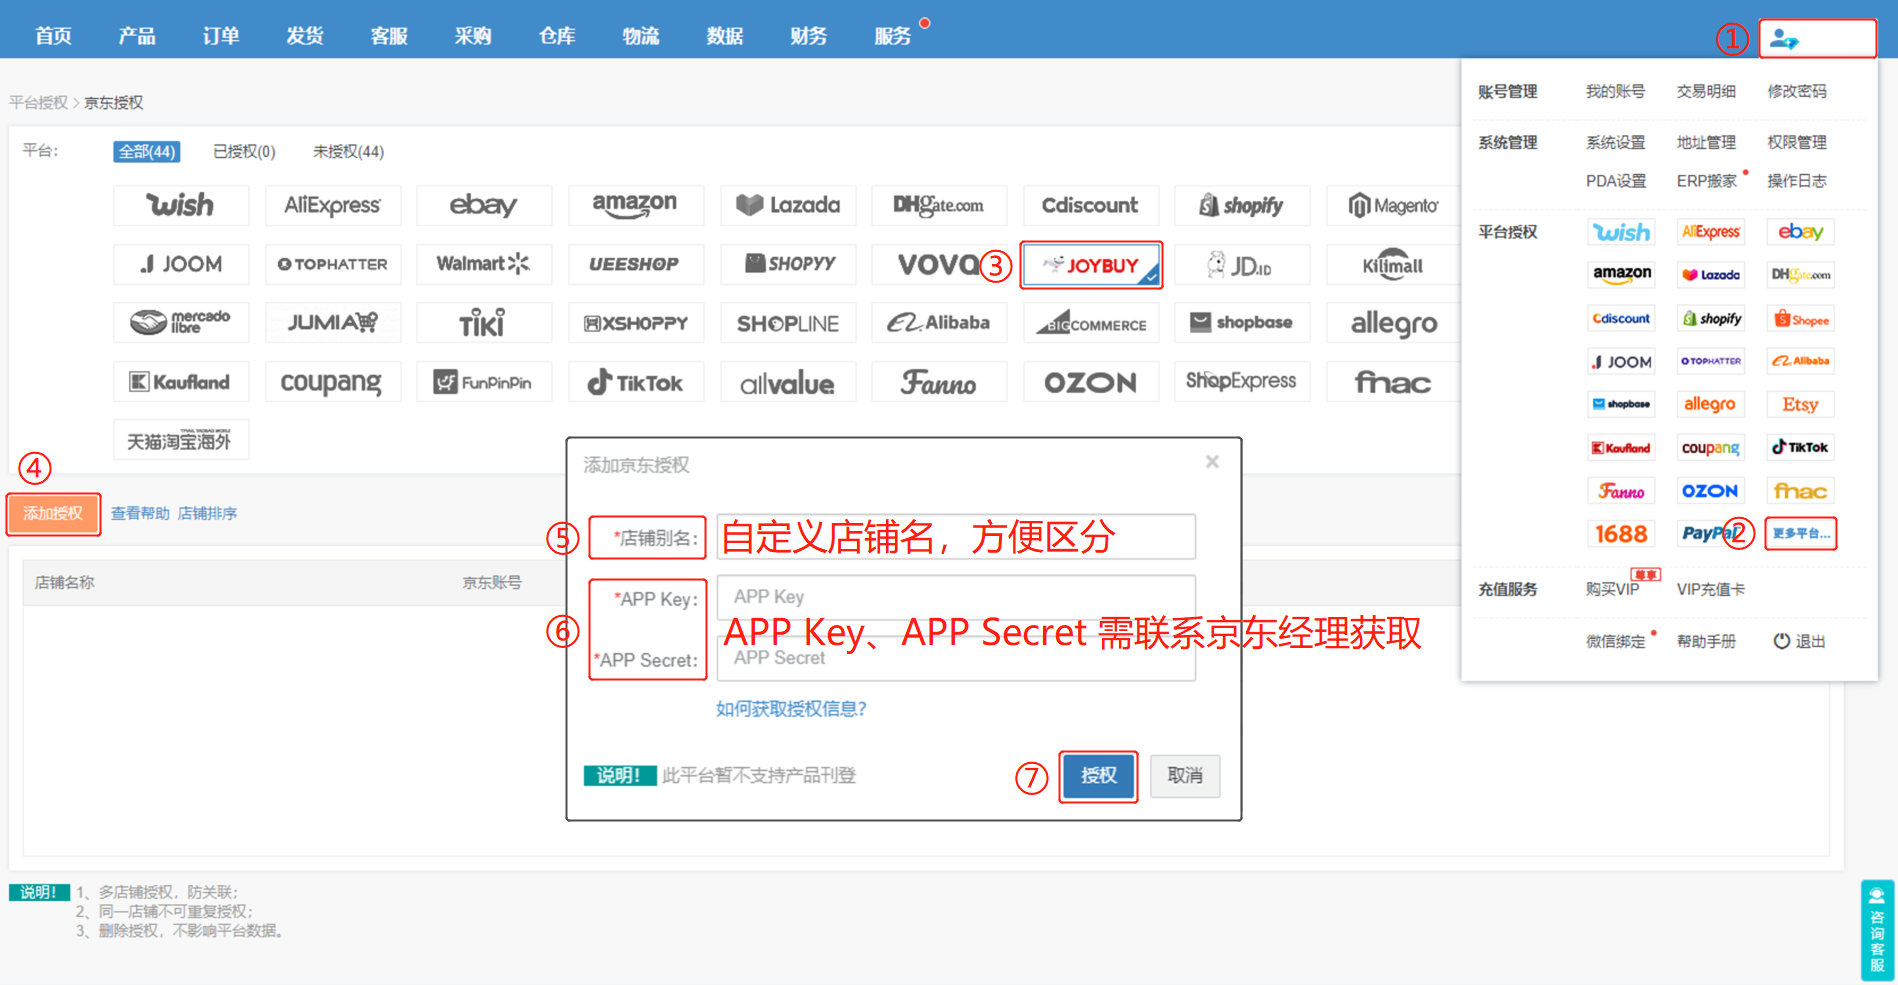Viewport: 1898px width, 985px height.
Task: Open the 产品 menu
Action: 137,36
